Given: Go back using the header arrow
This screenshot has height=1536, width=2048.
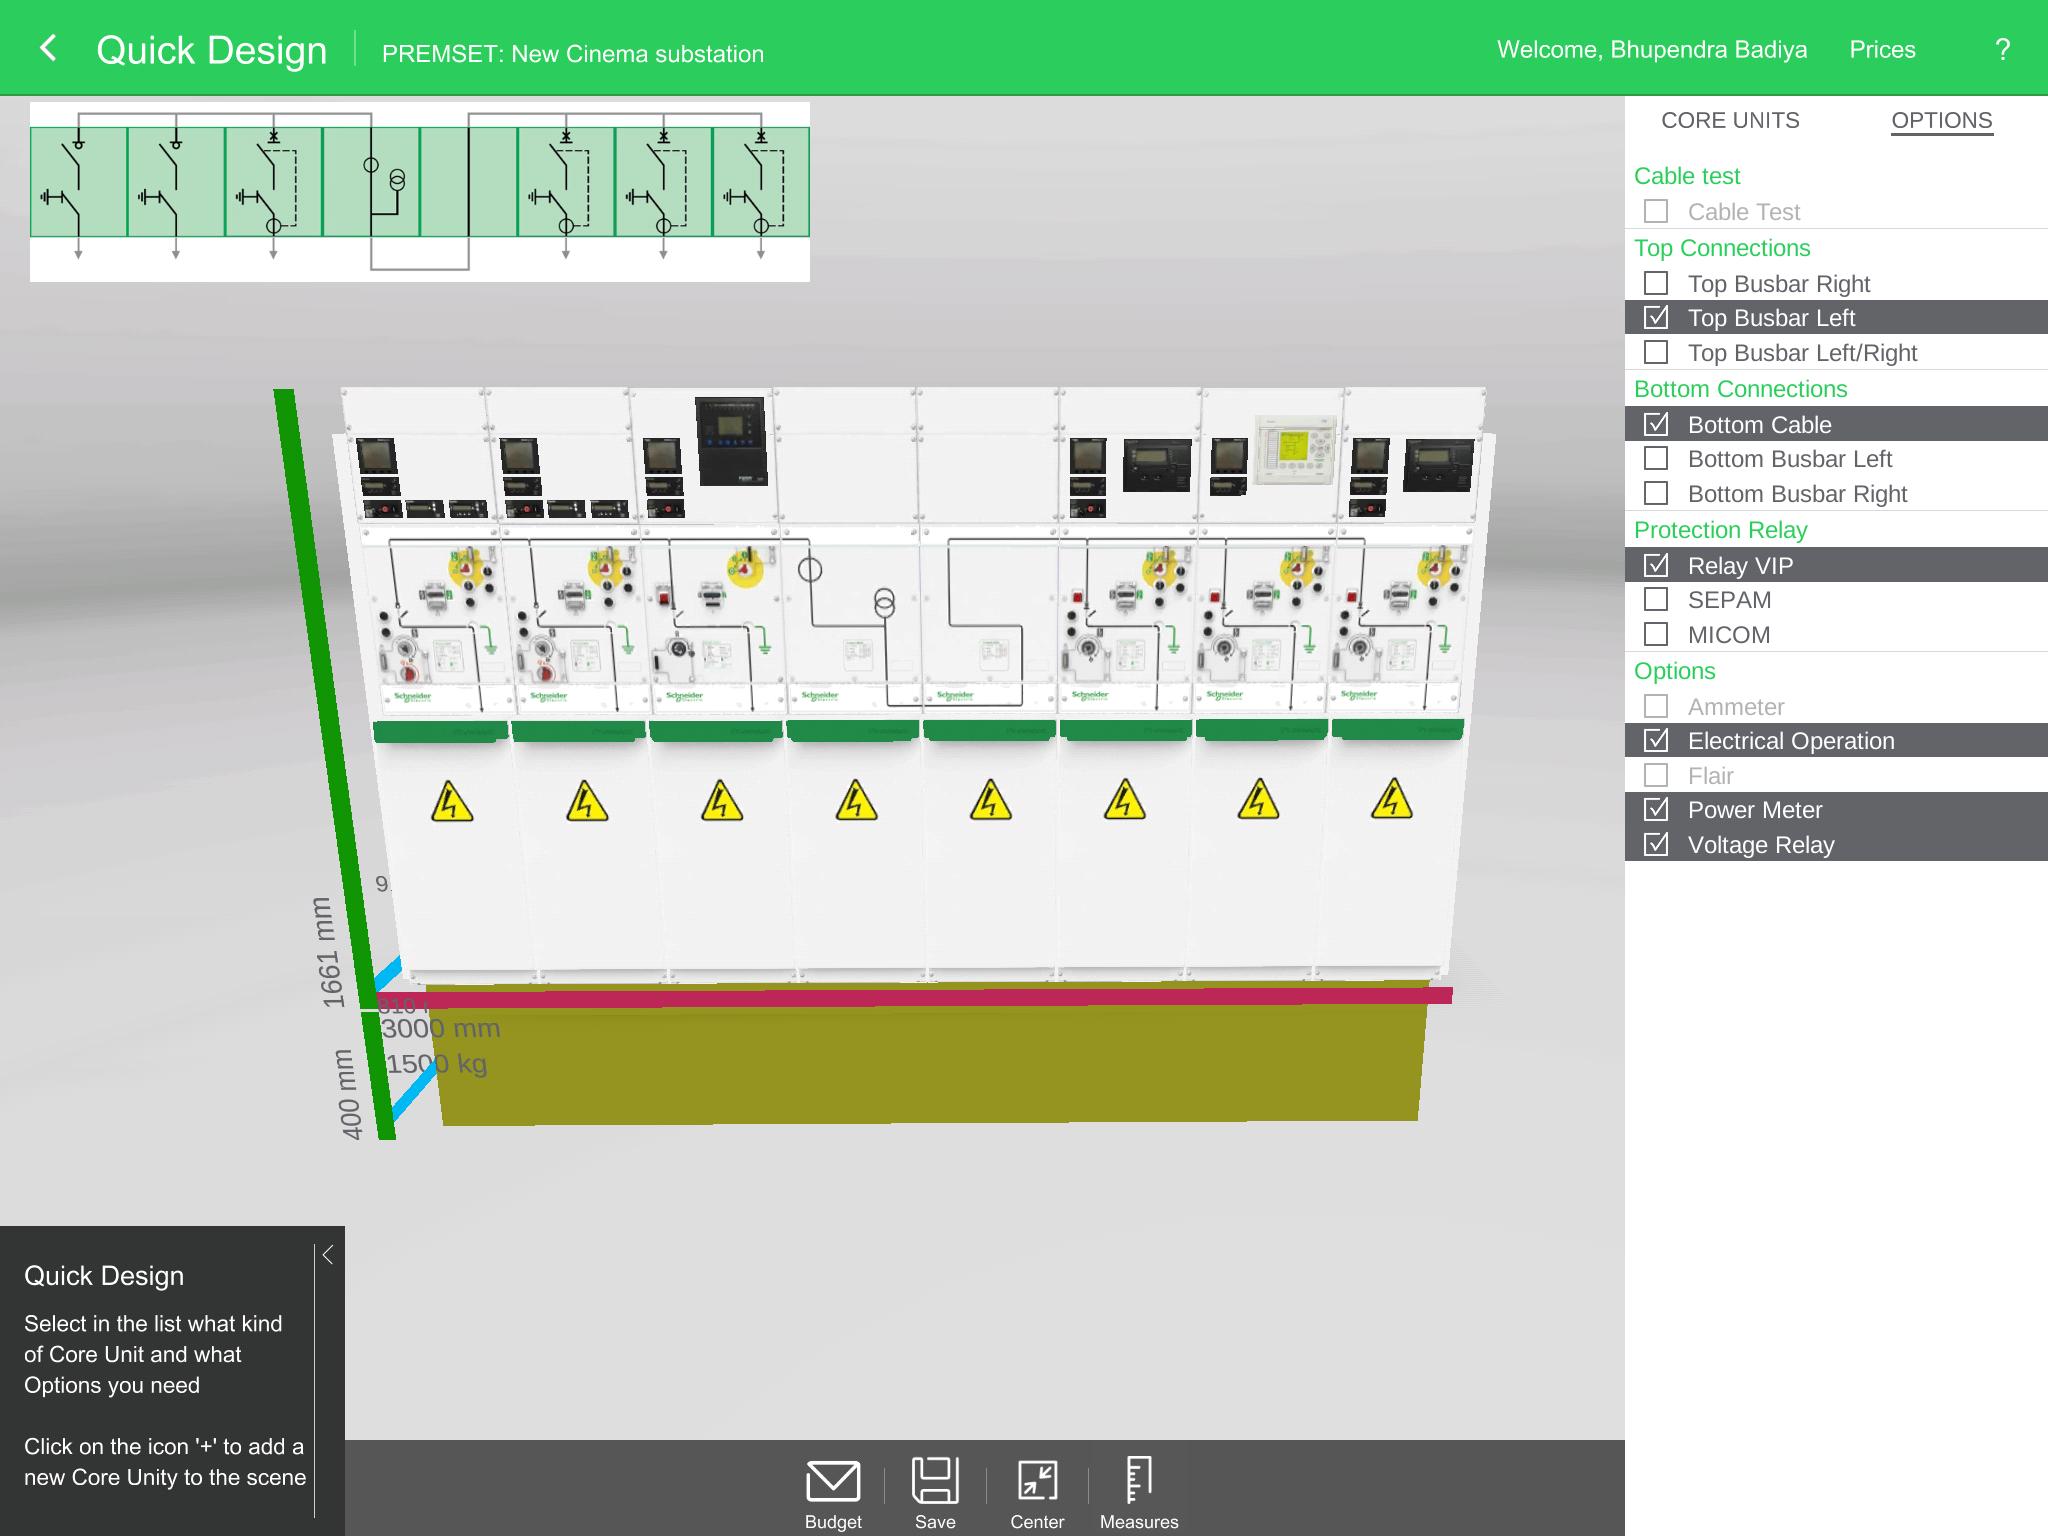Looking at the screenshot, I should tap(48, 48).
